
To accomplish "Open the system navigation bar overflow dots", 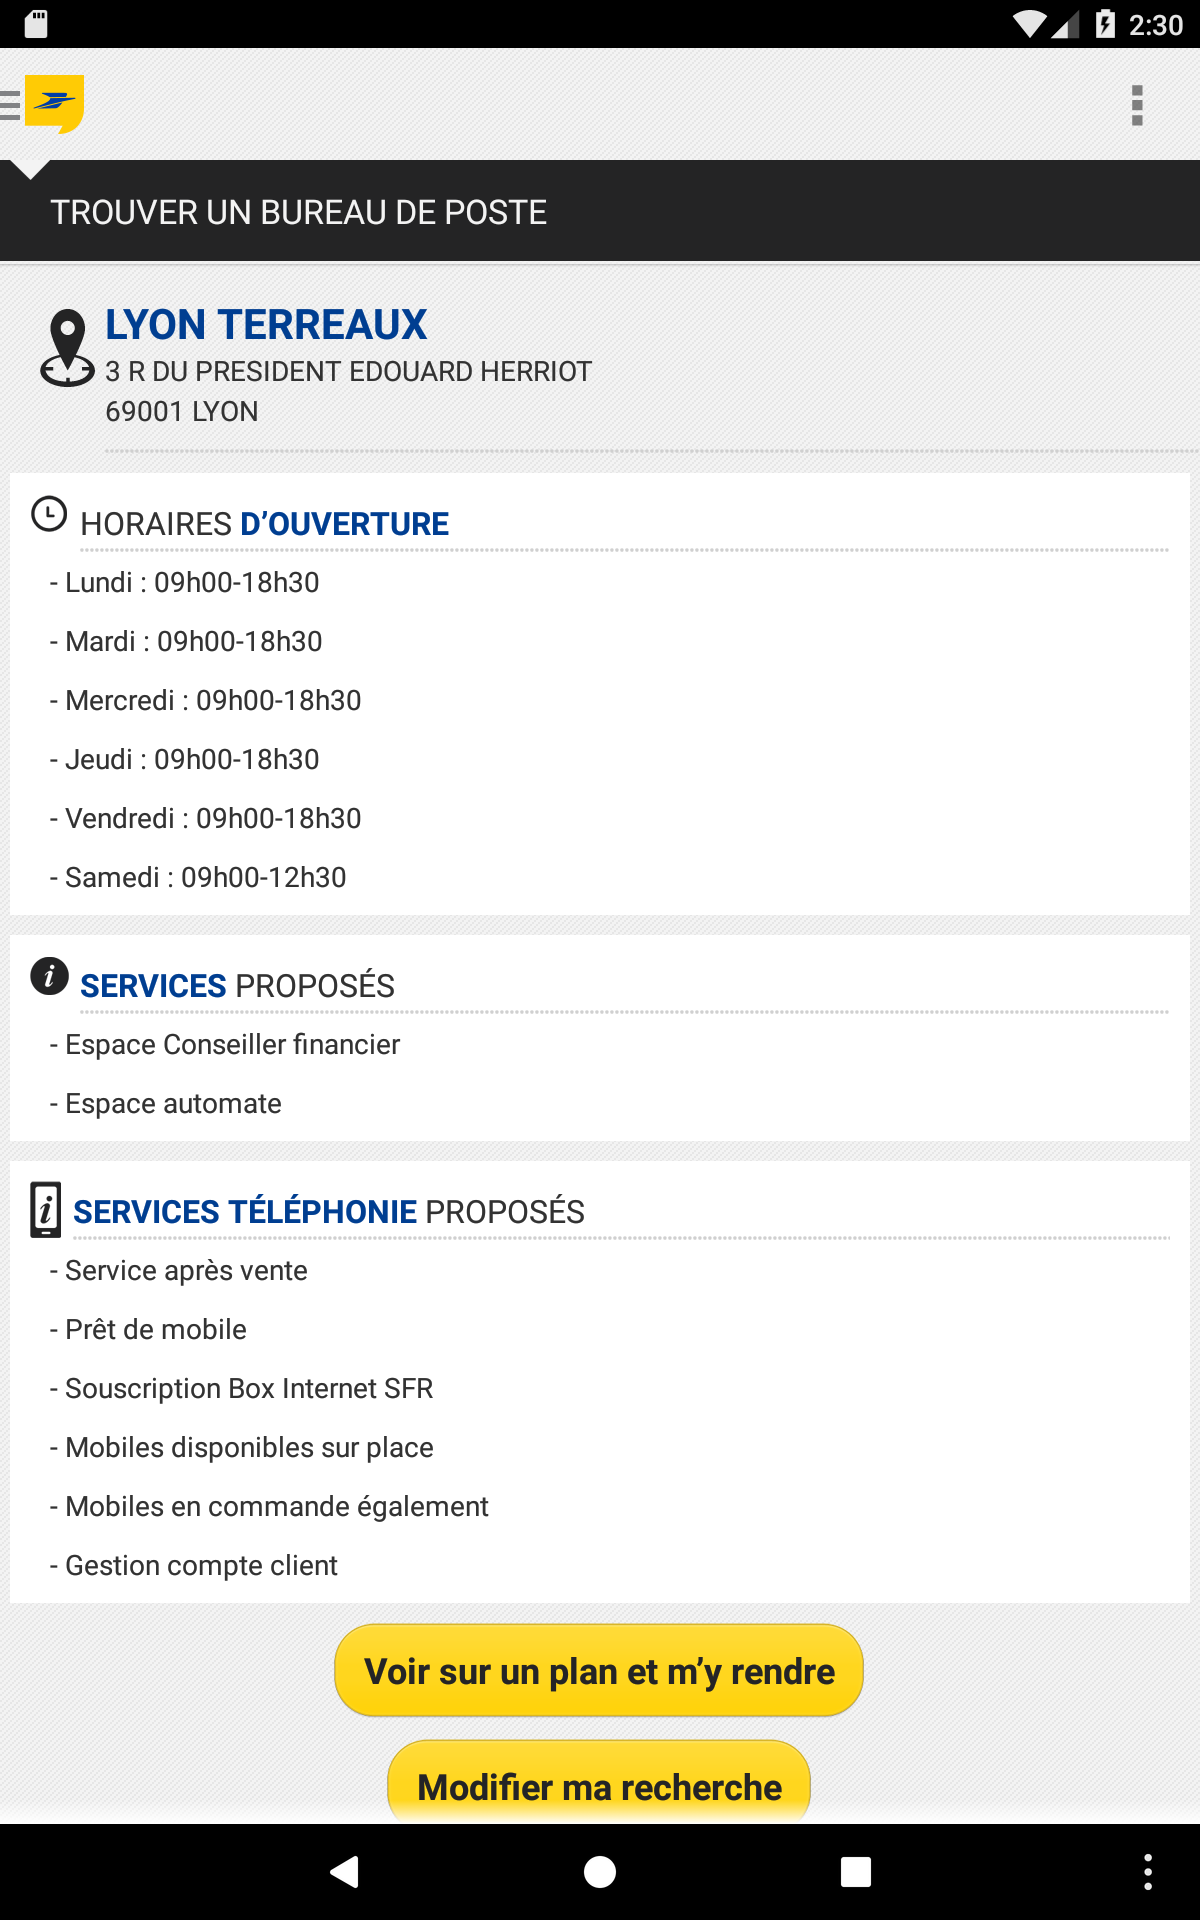I will pos(1147,1871).
